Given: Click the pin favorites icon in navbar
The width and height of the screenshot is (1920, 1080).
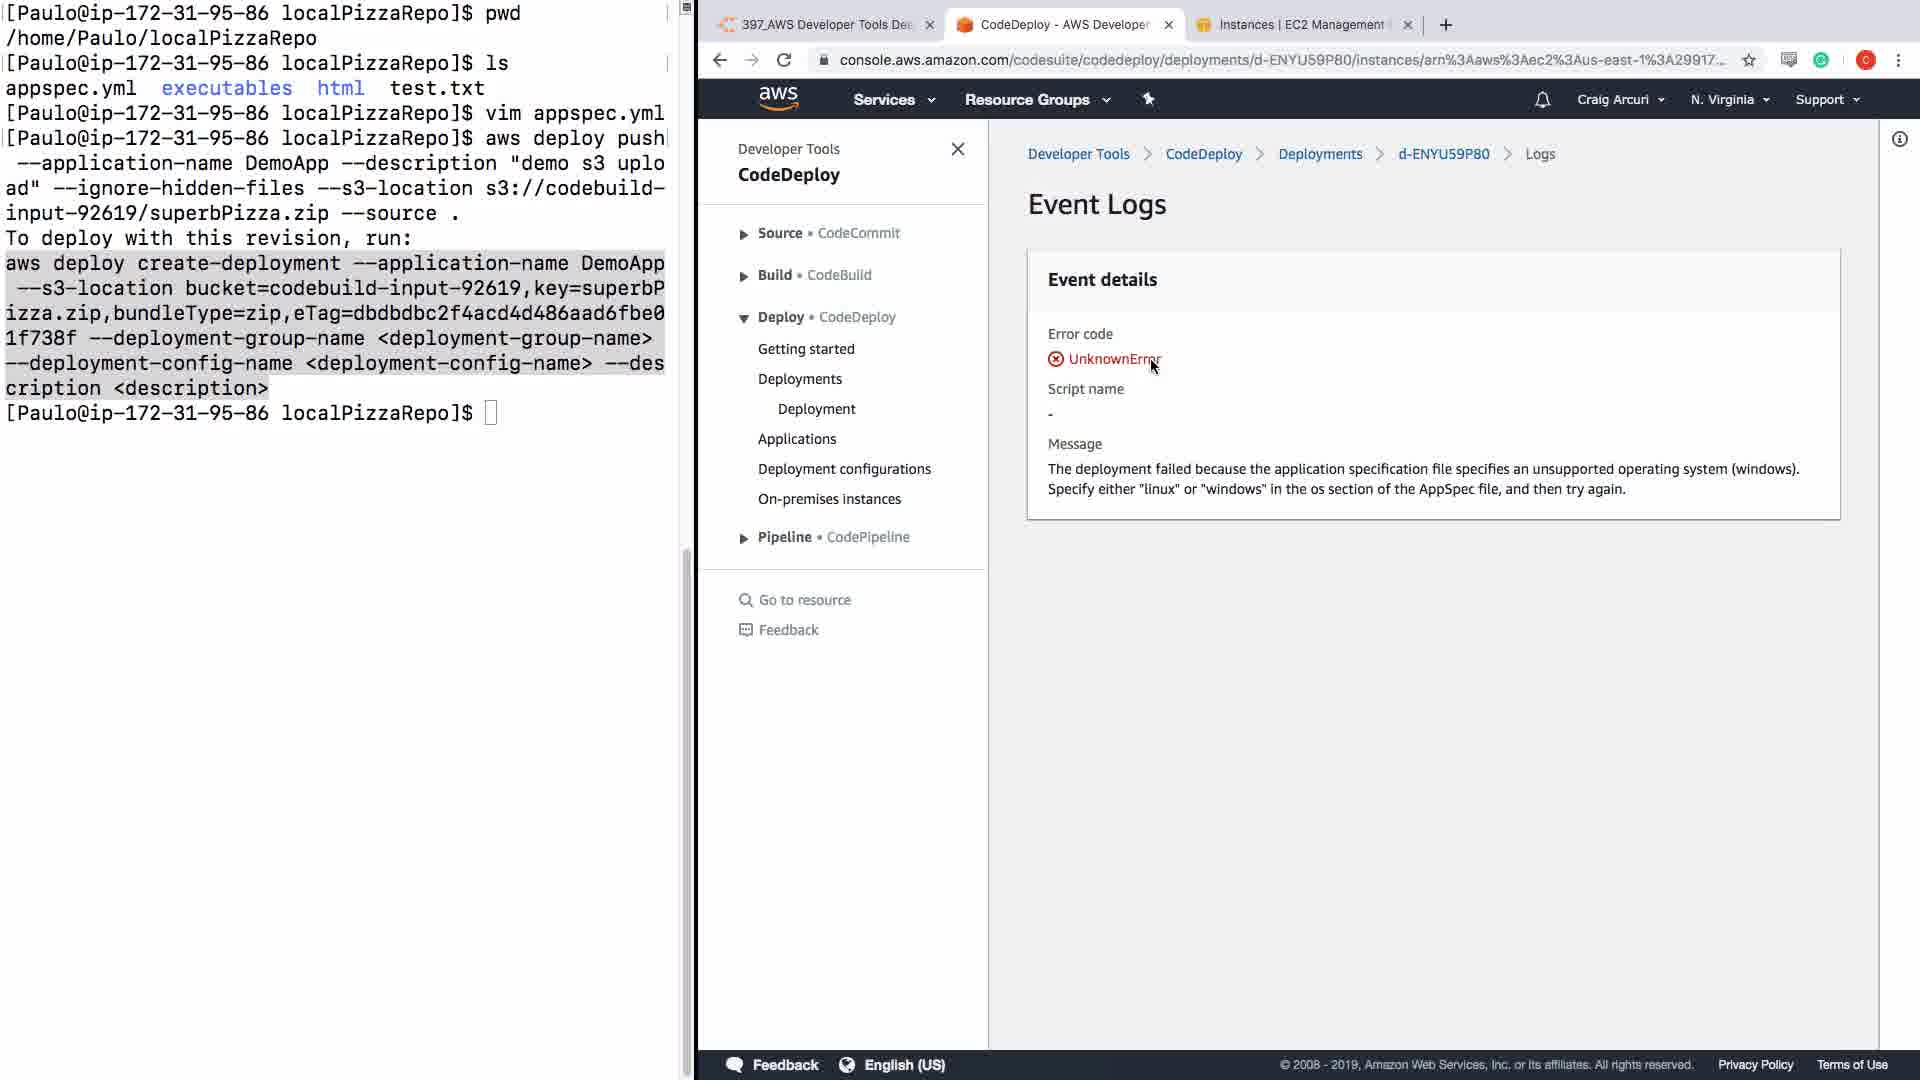Looking at the screenshot, I should pyautogui.click(x=1148, y=99).
